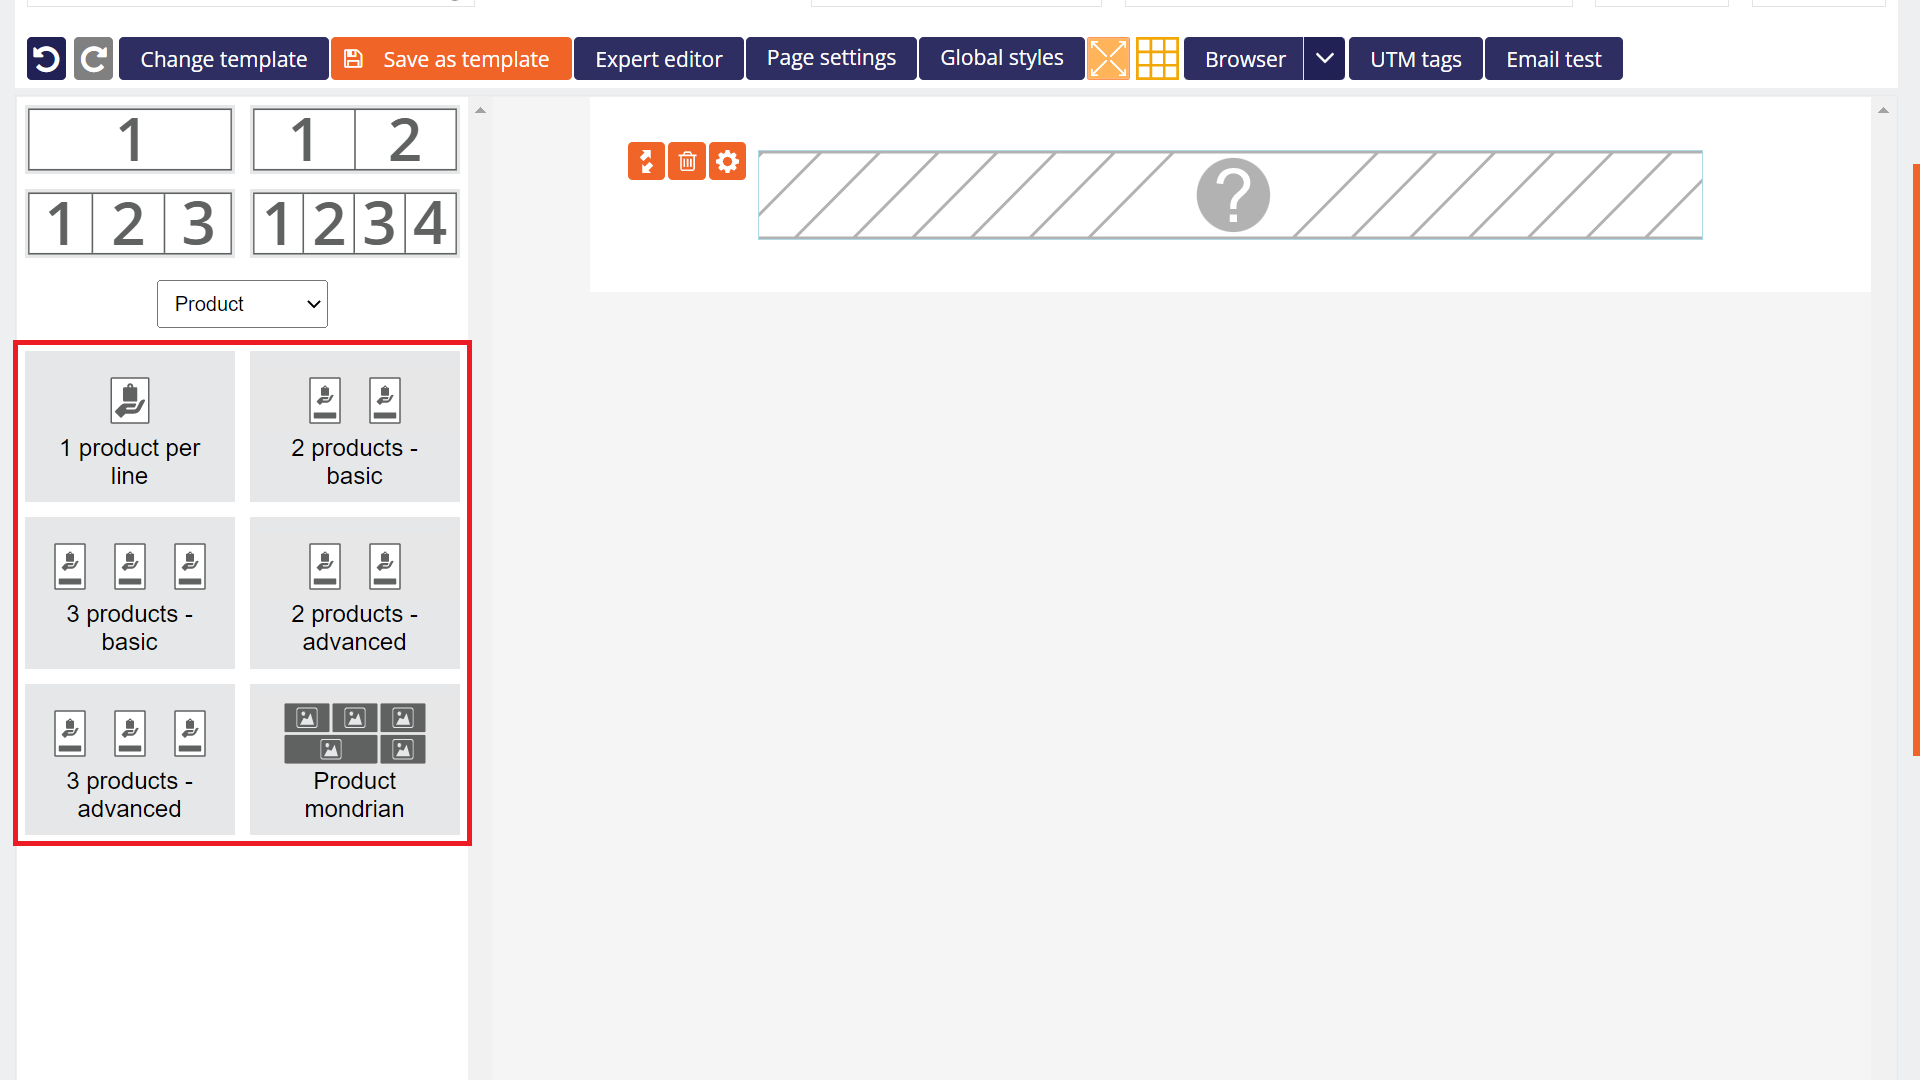Screen dimensions: 1920x1080
Task: Click the Email test tab
Action: click(1553, 58)
